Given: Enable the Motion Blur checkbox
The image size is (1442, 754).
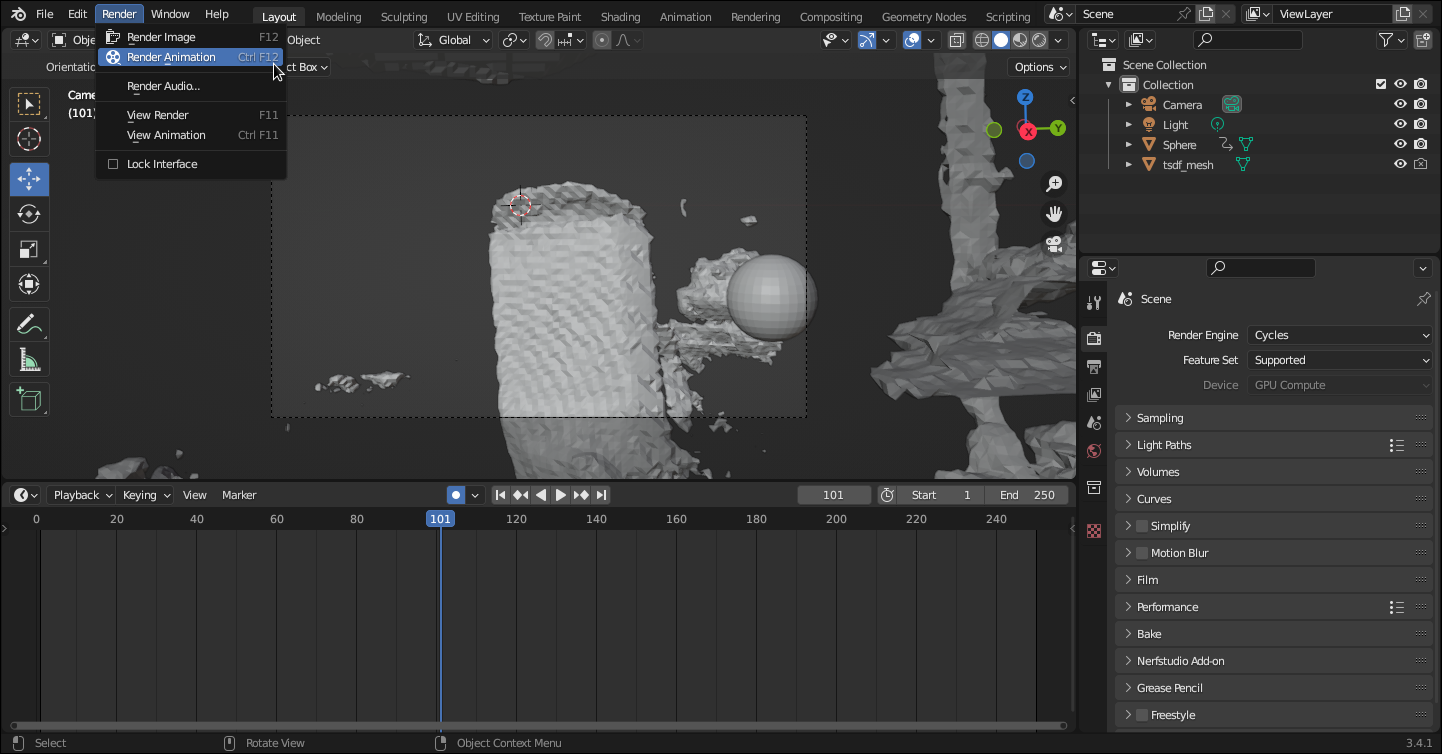Looking at the screenshot, I should (1142, 553).
